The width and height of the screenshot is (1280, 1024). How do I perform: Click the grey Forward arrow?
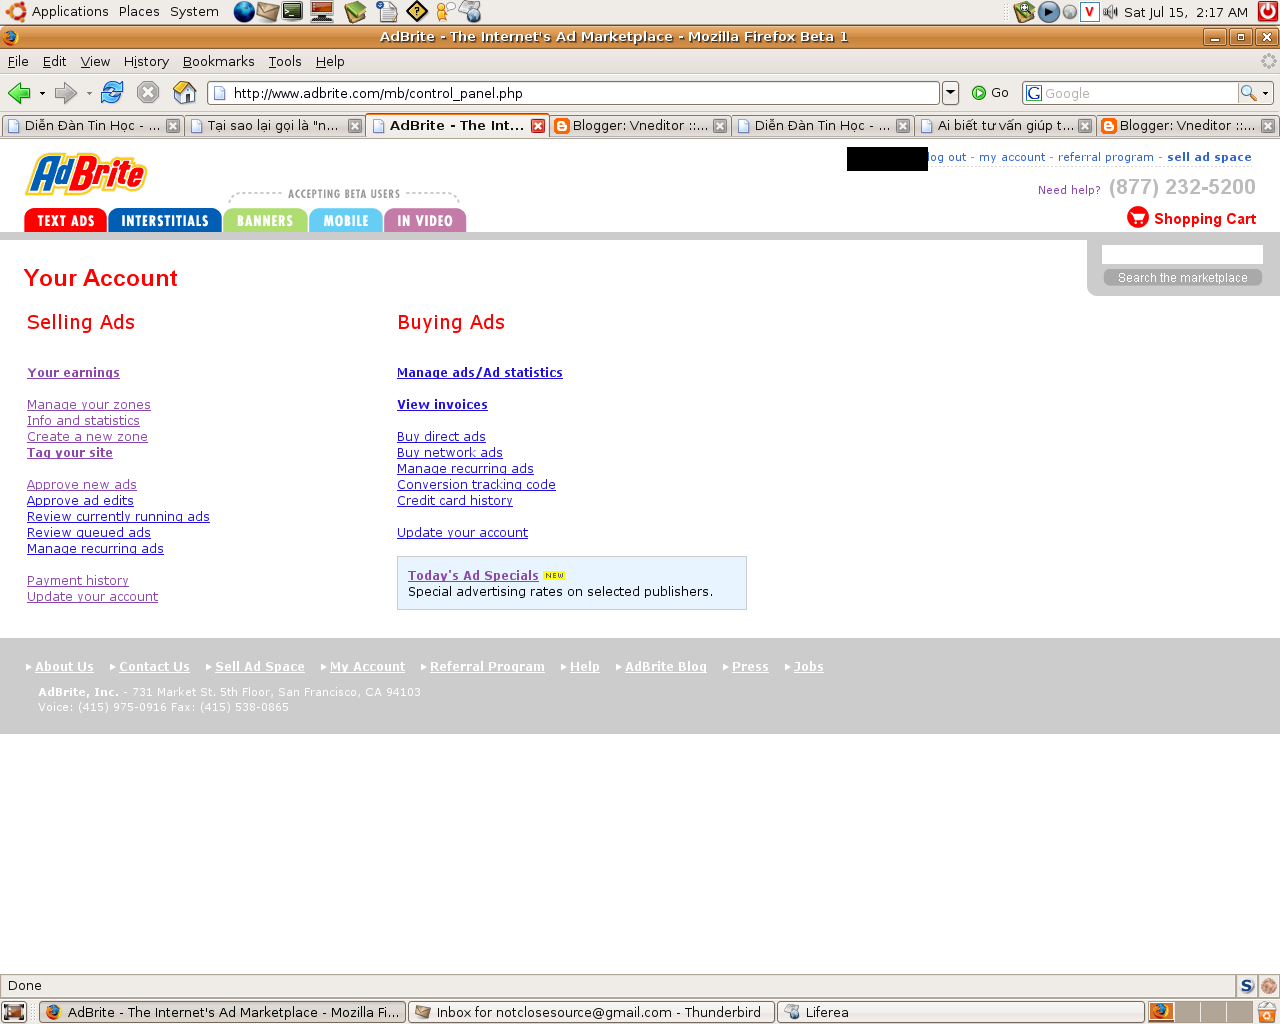click(x=66, y=93)
